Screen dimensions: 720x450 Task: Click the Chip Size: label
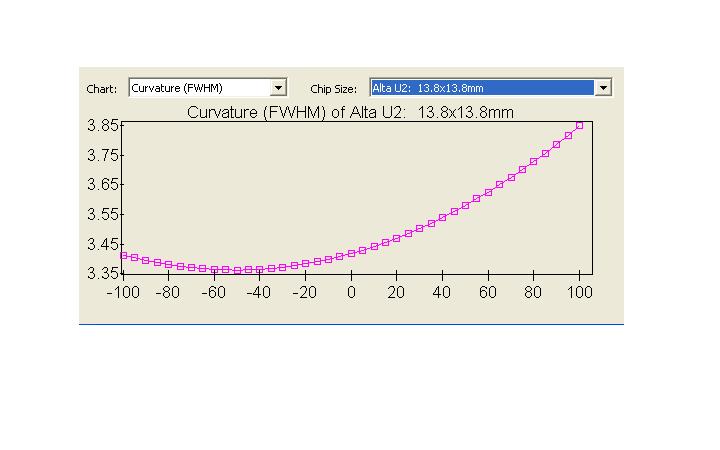(x=333, y=89)
